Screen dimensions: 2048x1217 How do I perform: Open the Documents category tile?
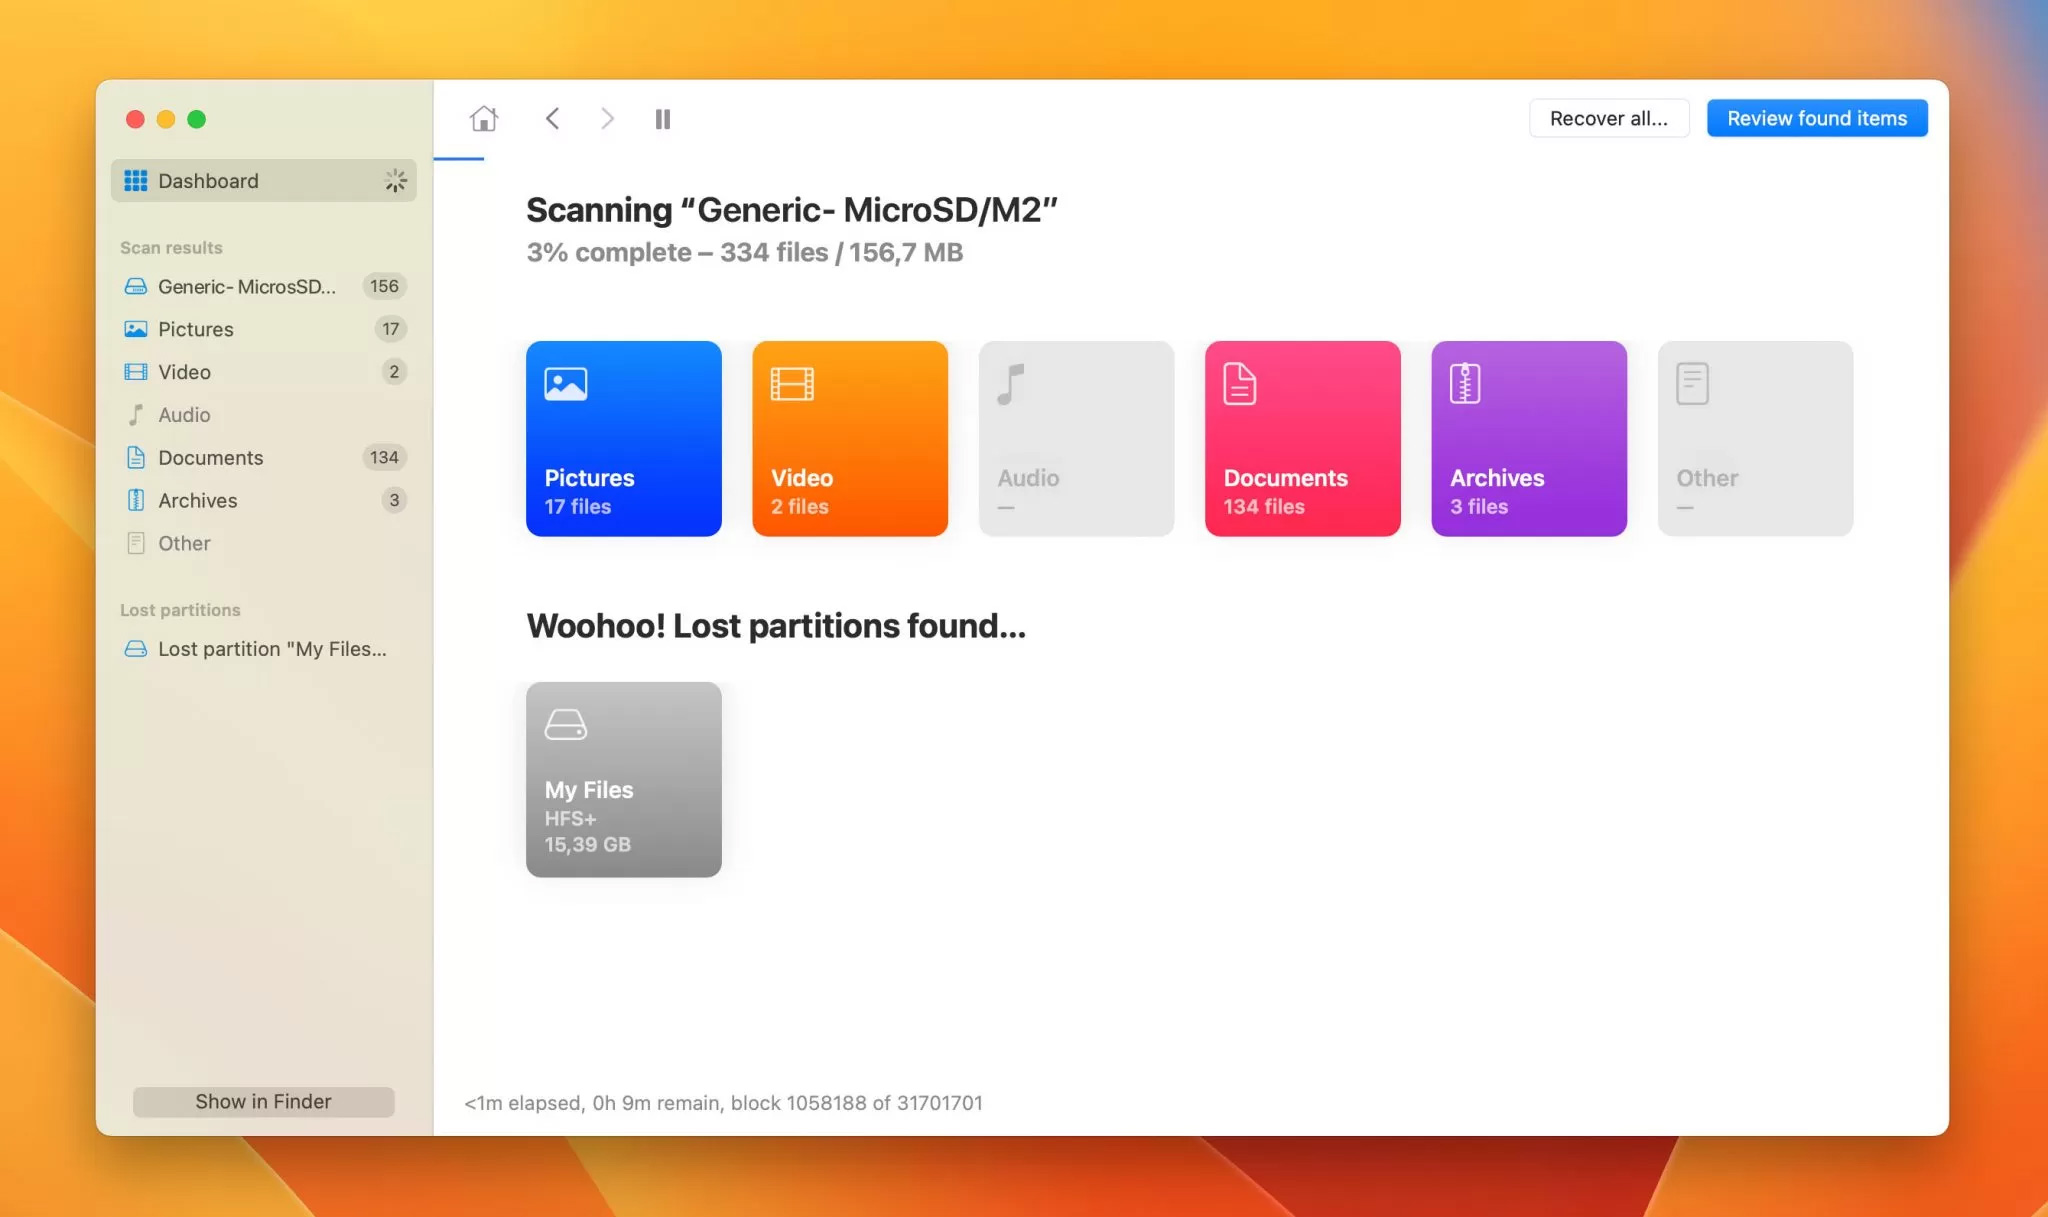(1303, 439)
